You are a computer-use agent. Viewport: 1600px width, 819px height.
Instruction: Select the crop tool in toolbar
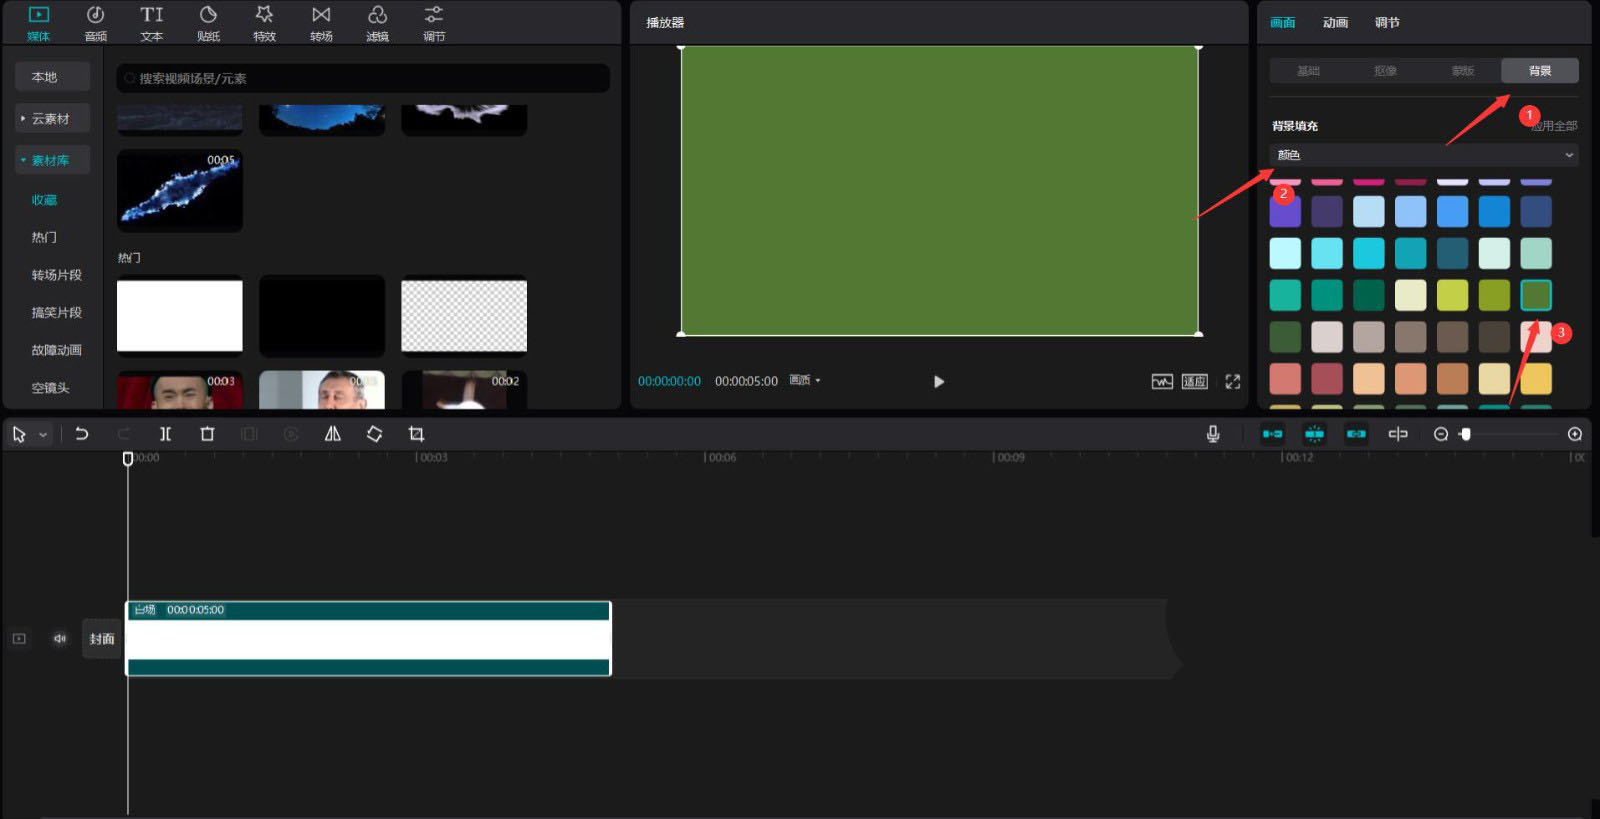(x=416, y=434)
